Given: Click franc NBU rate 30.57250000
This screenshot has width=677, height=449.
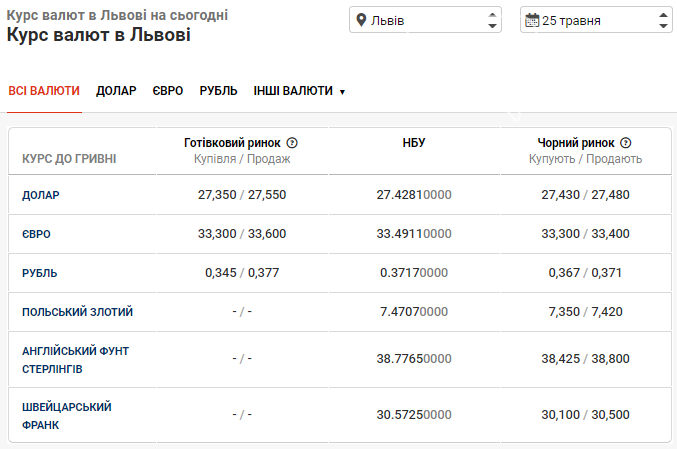Looking at the screenshot, I should coord(414,414).
